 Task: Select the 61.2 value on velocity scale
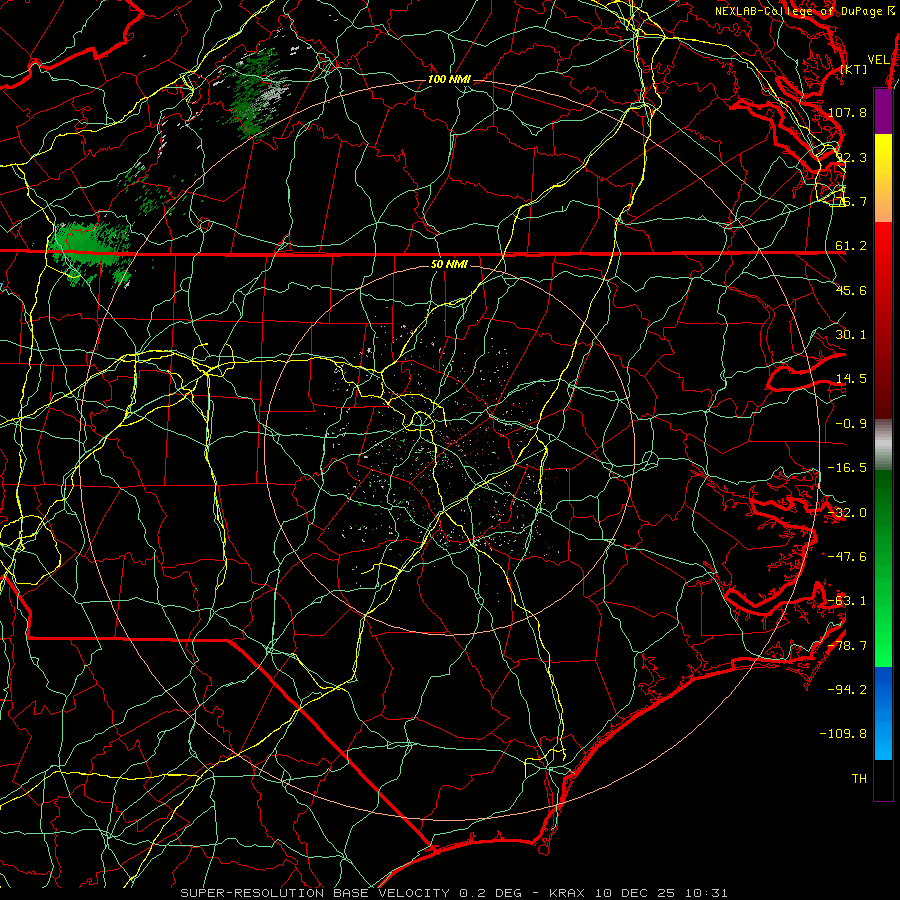click(851, 246)
